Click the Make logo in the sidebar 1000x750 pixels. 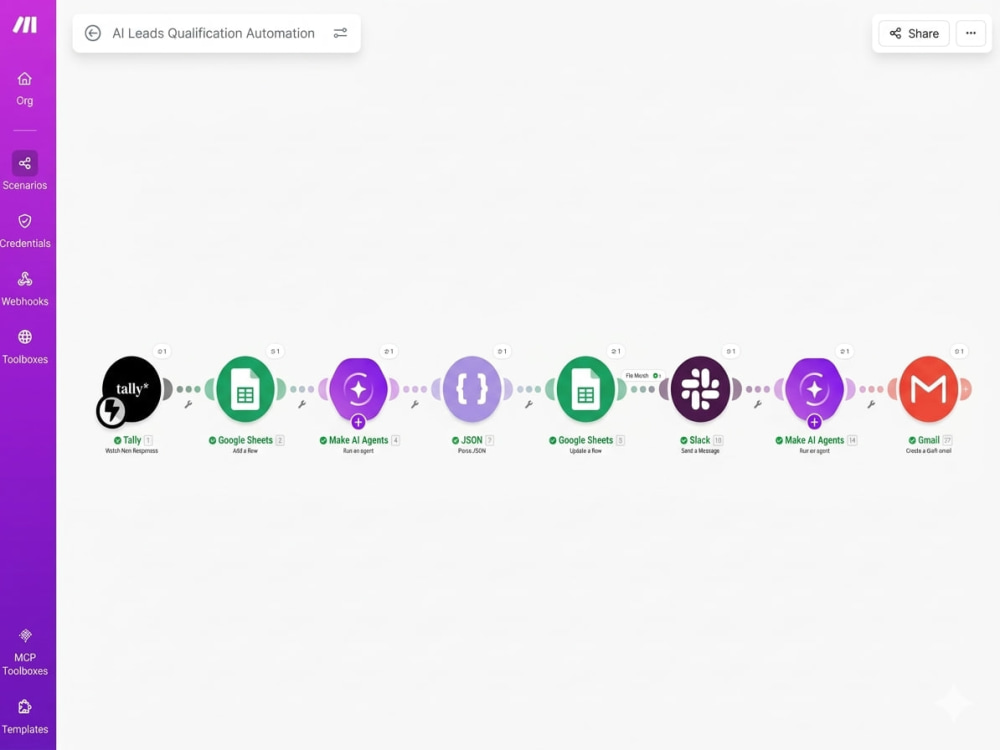pyautogui.click(x=25, y=25)
